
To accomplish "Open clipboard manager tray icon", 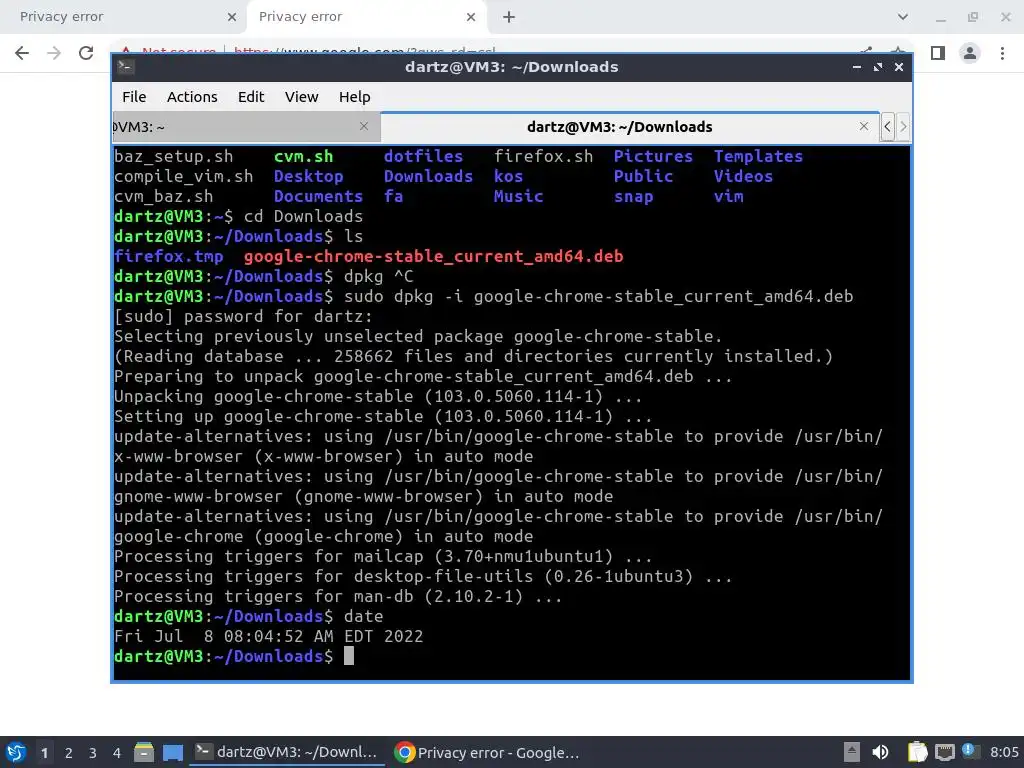I will 918,752.
